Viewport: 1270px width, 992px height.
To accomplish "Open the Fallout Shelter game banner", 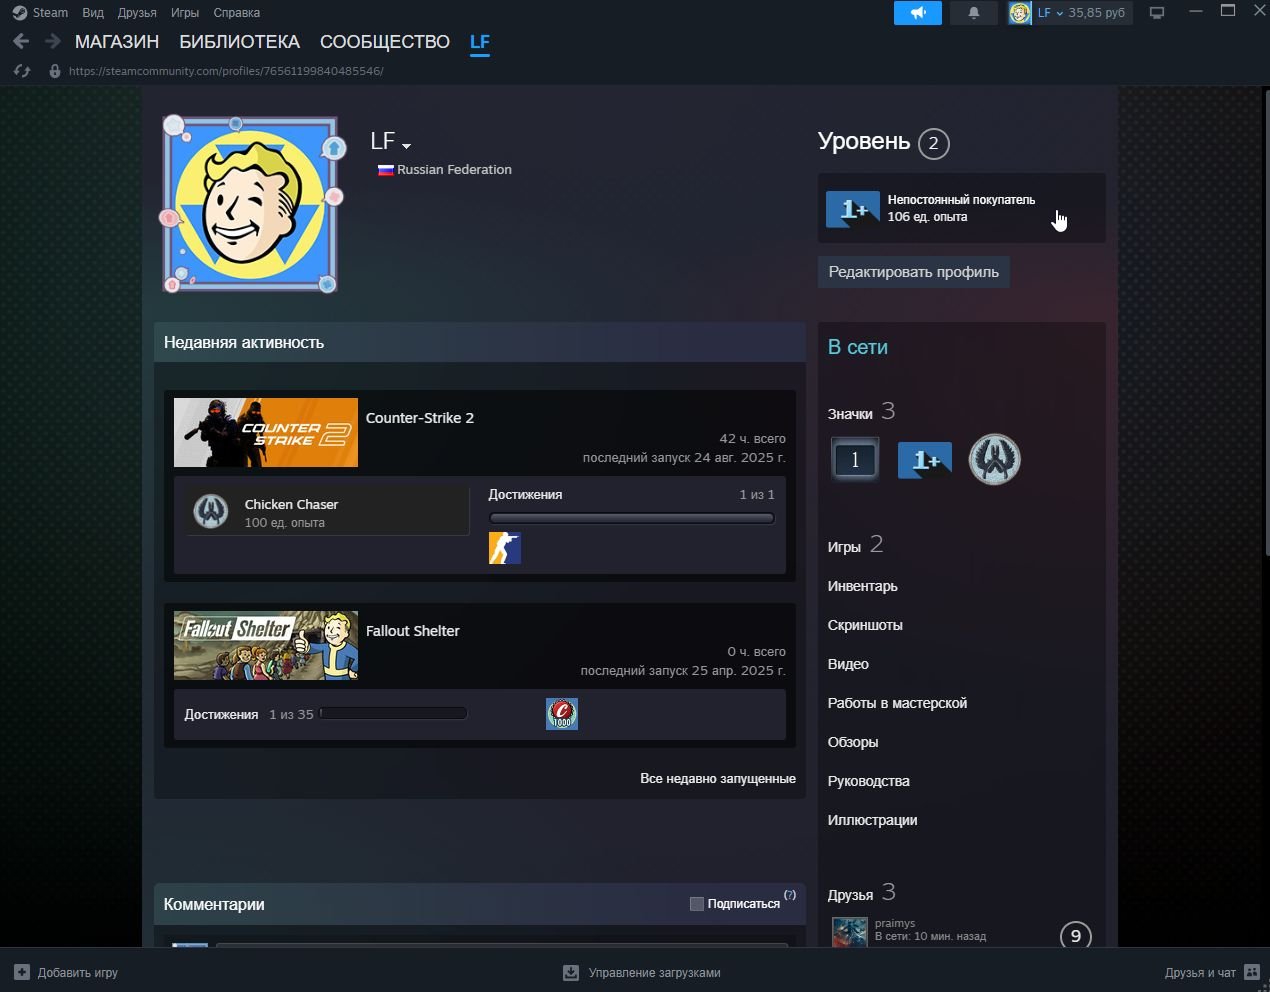I will click(266, 645).
